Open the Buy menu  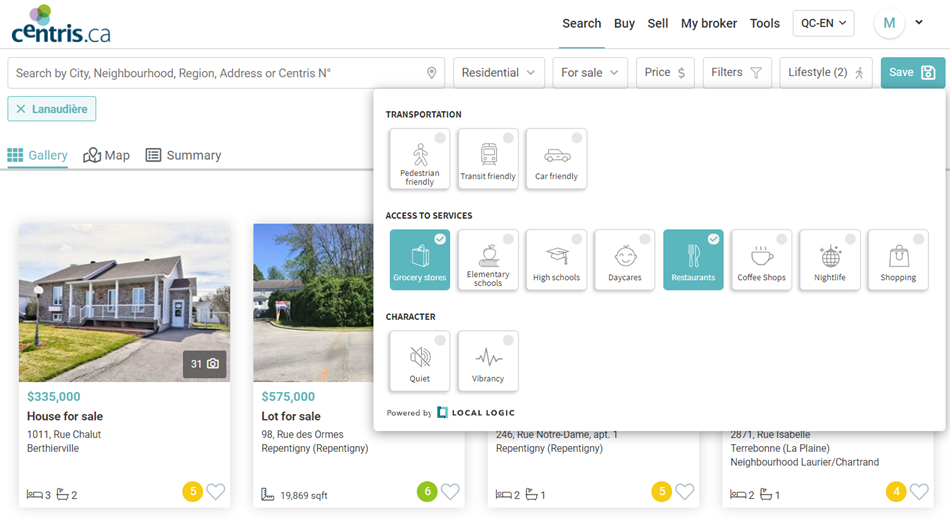[624, 24]
